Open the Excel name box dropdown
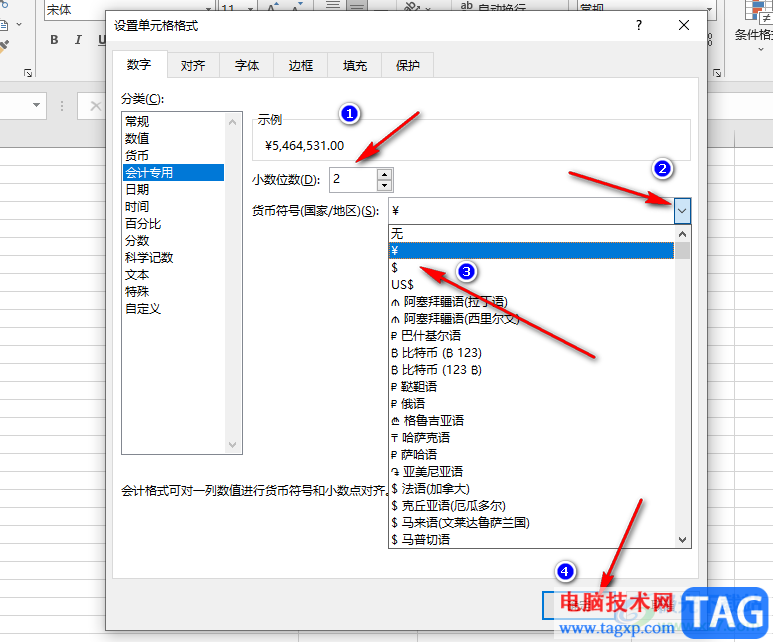This screenshot has height=642, width=773. coord(36,105)
